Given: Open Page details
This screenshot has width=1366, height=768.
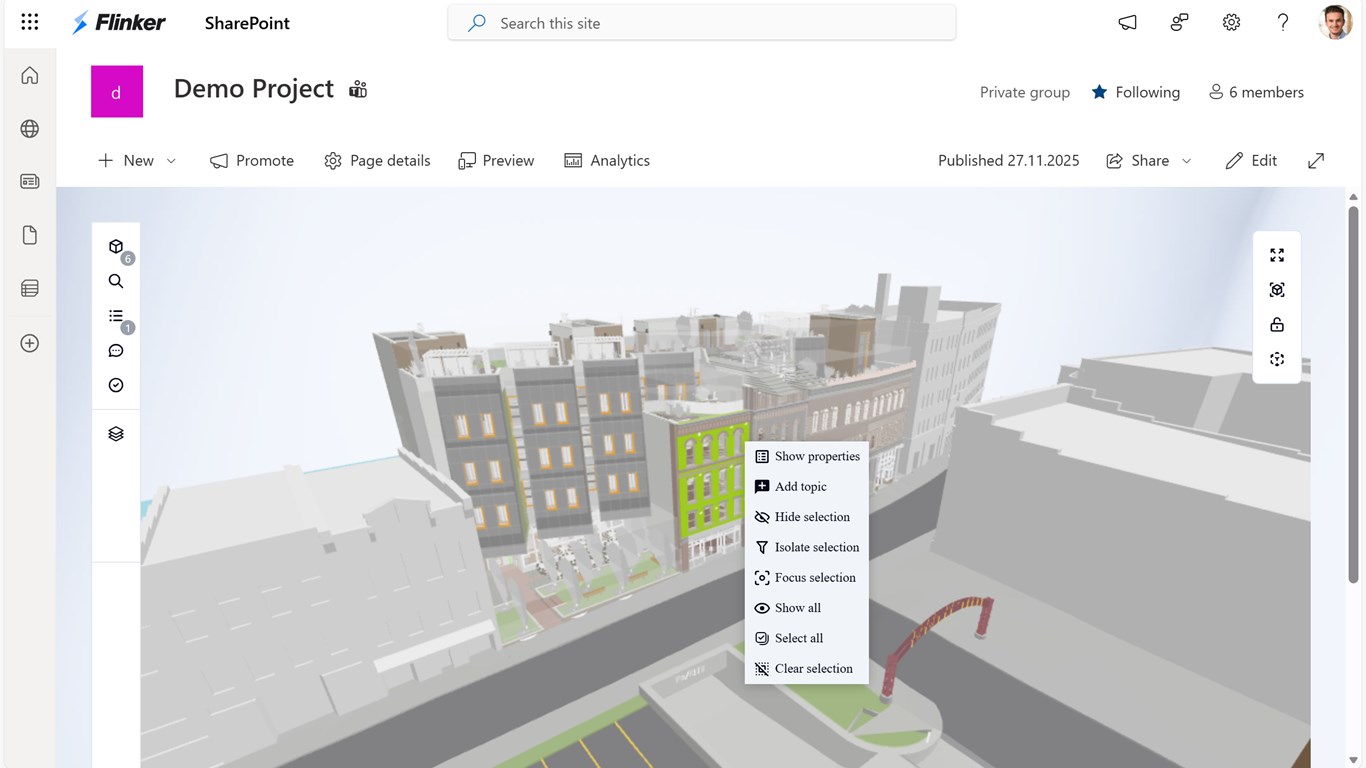Looking at the screenshot, I should pos(377,160).
